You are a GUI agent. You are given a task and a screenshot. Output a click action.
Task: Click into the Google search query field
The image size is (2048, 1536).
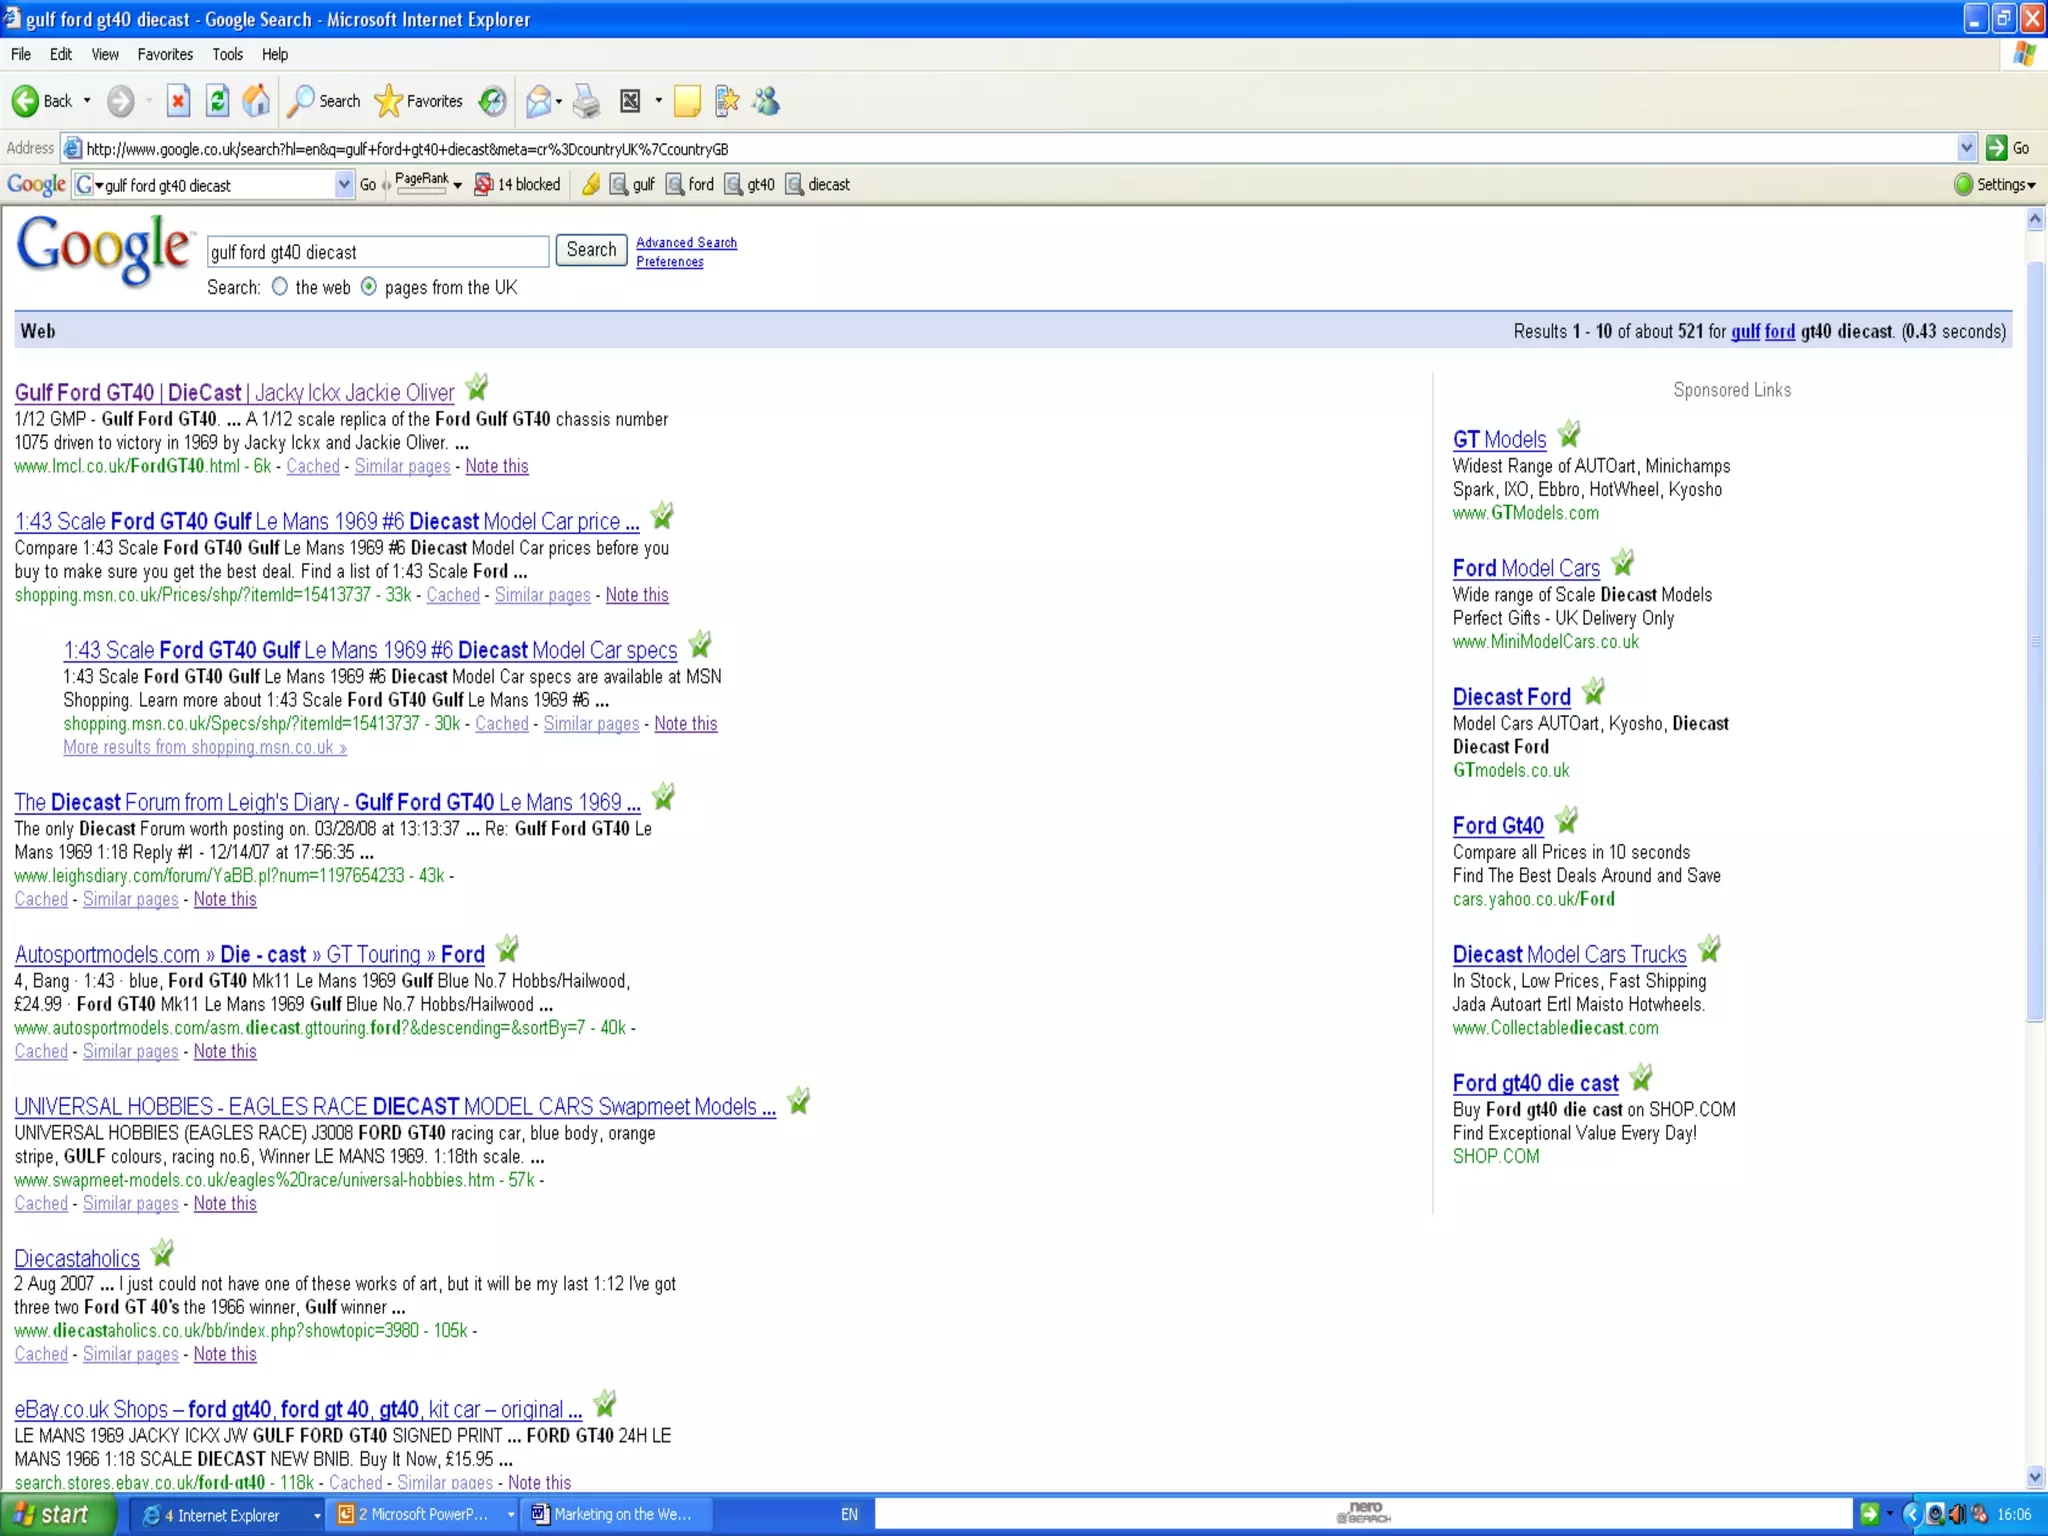point(378,251)
